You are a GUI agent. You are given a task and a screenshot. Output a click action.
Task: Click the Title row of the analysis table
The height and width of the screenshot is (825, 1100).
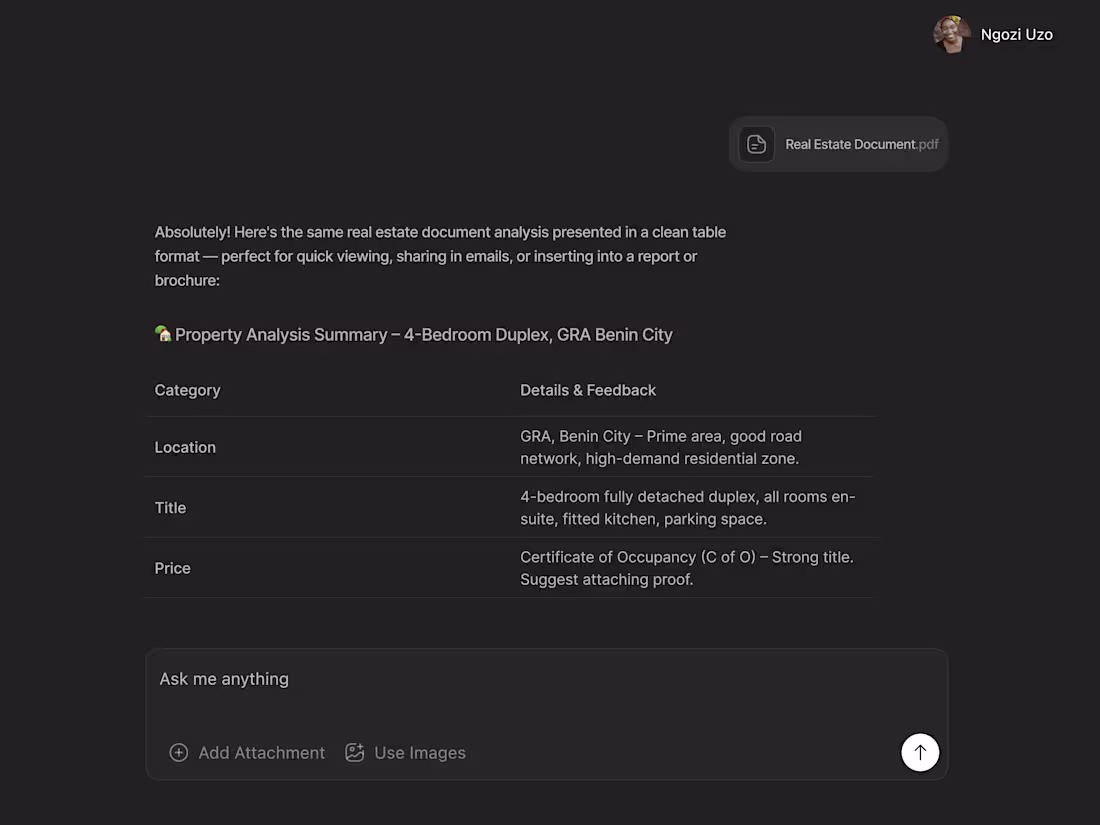[x=170, y=507]
